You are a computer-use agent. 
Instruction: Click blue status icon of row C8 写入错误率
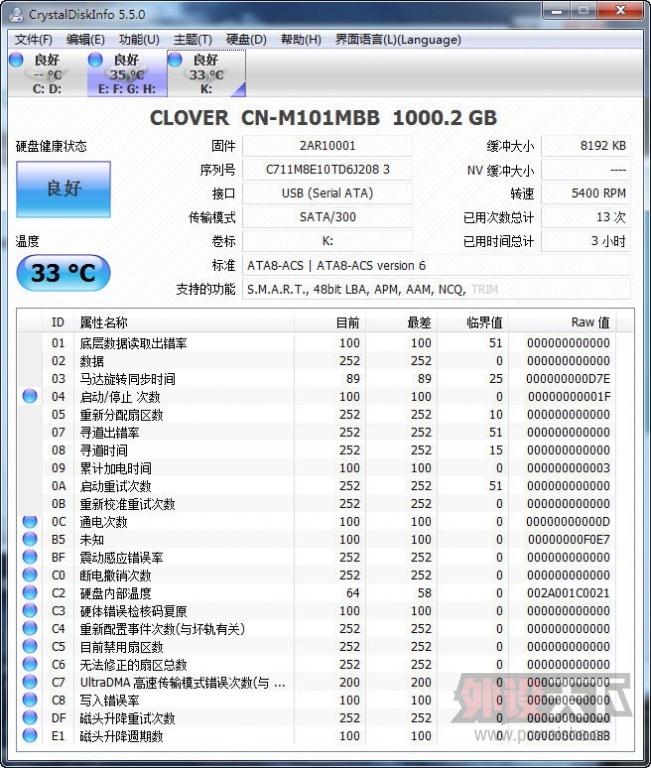[30, 700]
